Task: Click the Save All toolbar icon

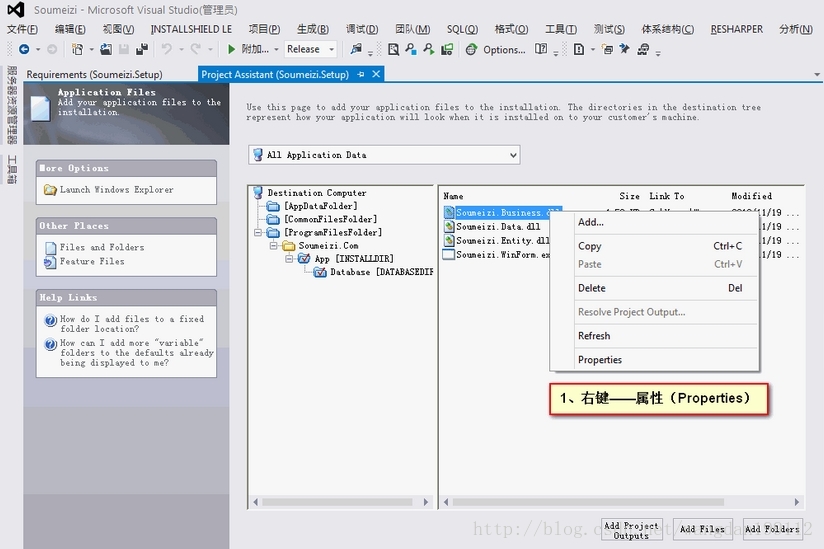Action: [x=141, y=49]
